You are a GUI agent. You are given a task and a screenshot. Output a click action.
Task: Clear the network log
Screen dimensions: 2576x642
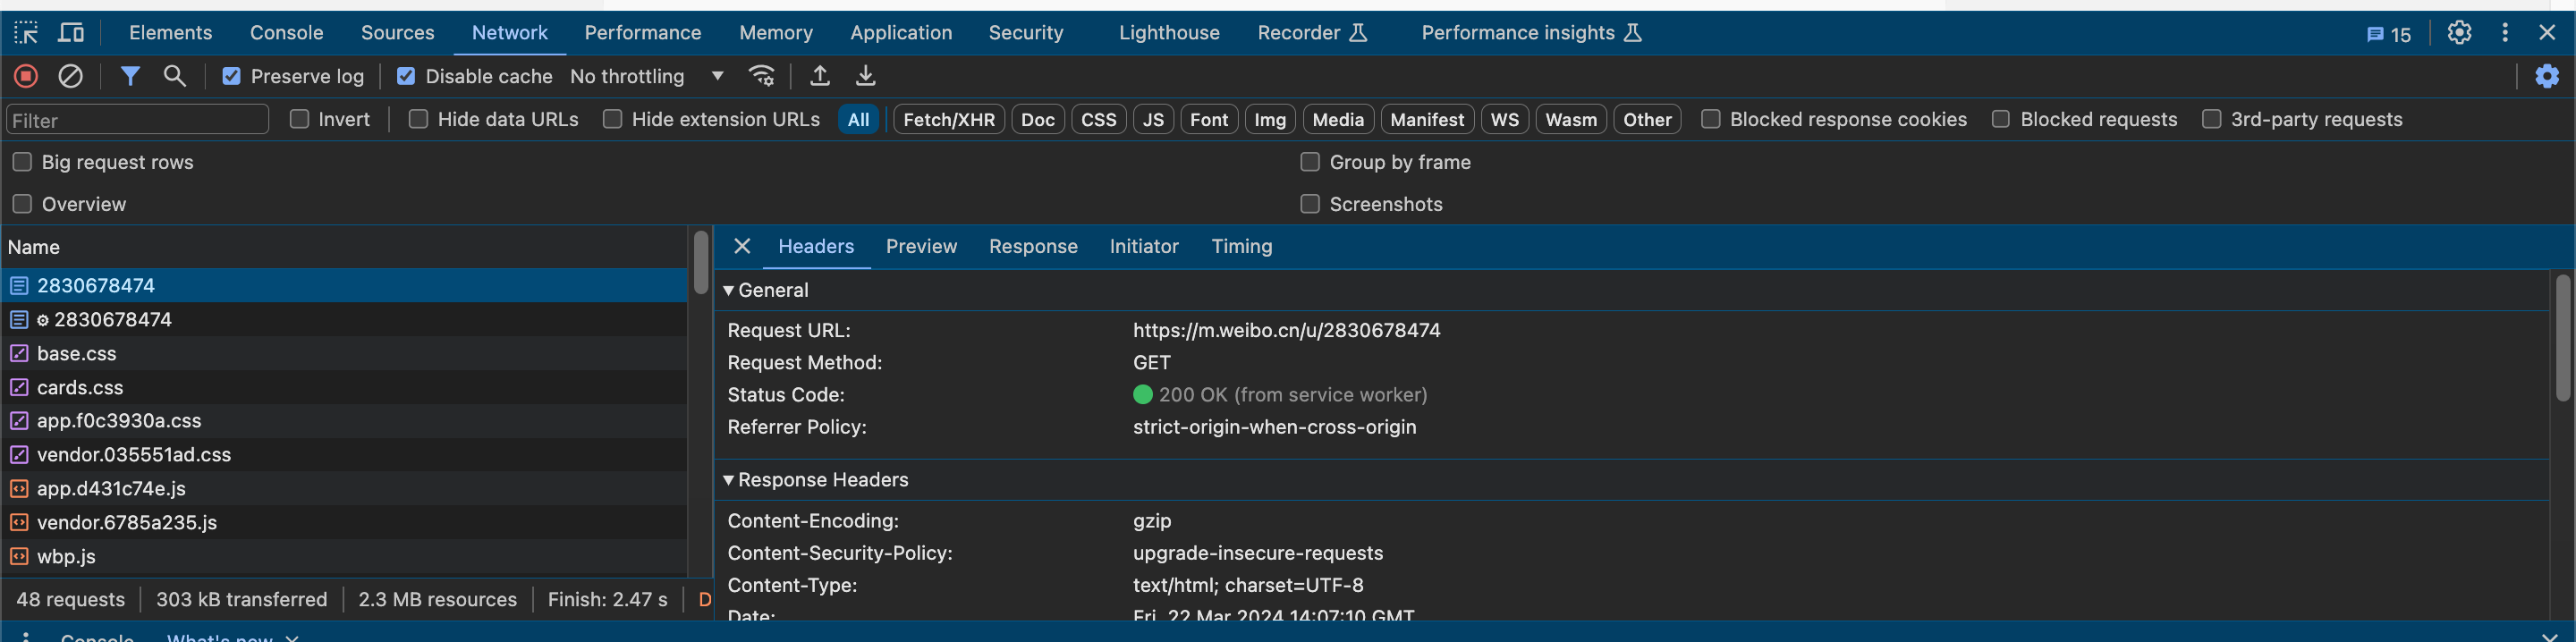70,76
